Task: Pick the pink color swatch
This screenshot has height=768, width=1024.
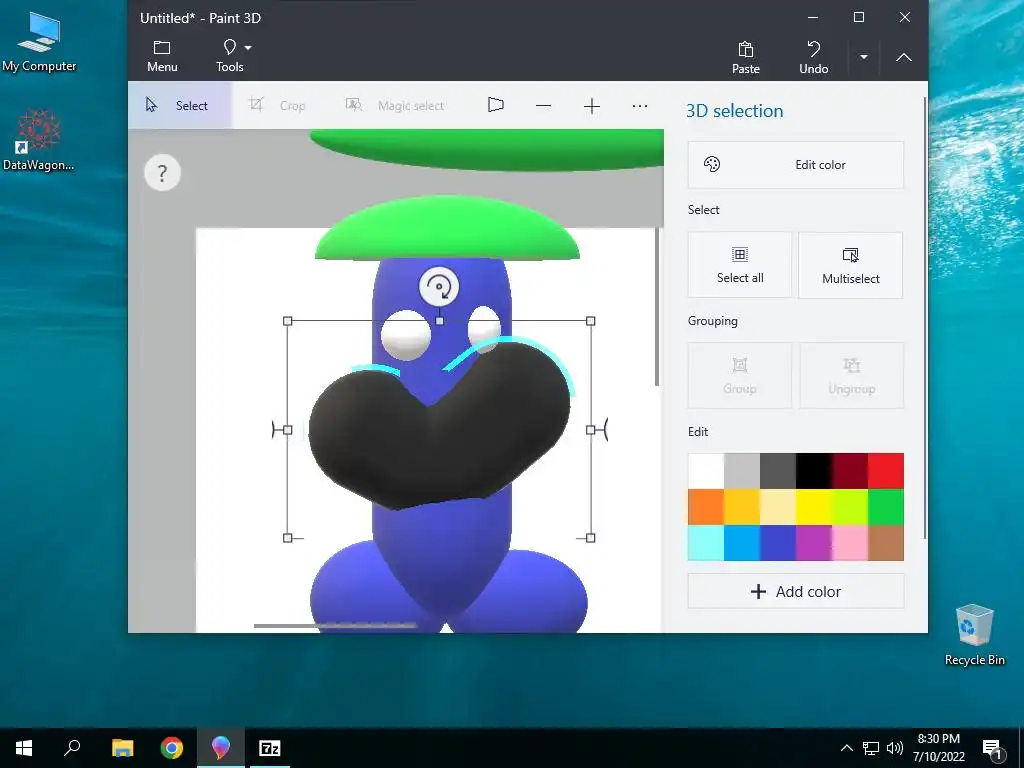Action: (x=850, y=543)
